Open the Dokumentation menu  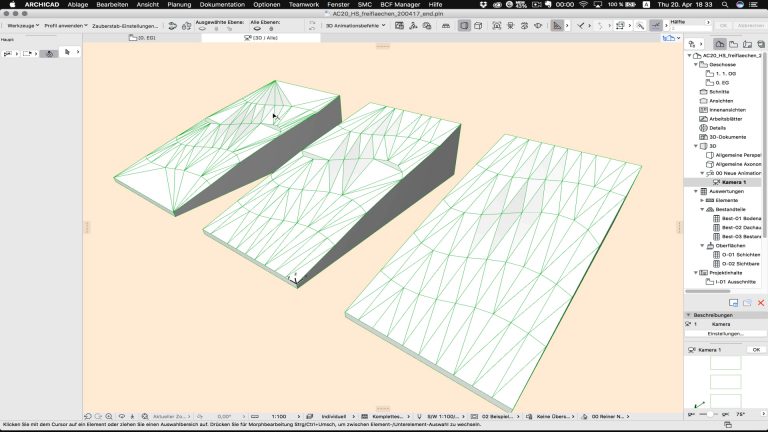221,5
